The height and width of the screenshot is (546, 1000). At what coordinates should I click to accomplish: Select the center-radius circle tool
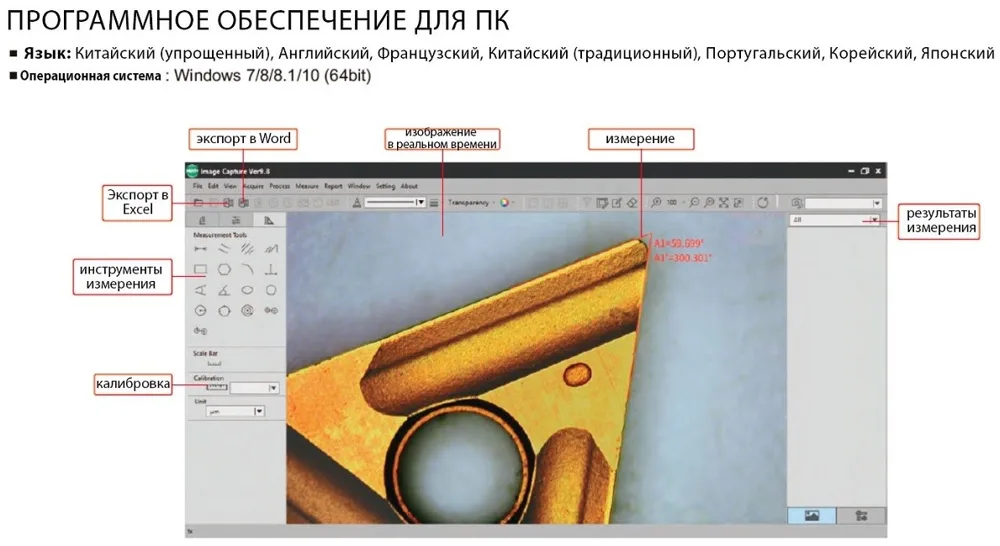200,311
